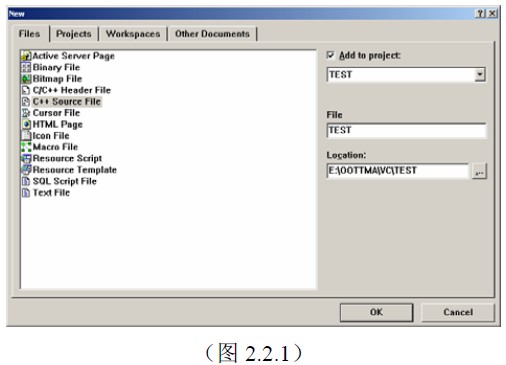Select the Active Server Page file icon
506x365 pixels.
click(x=26, y=56)
